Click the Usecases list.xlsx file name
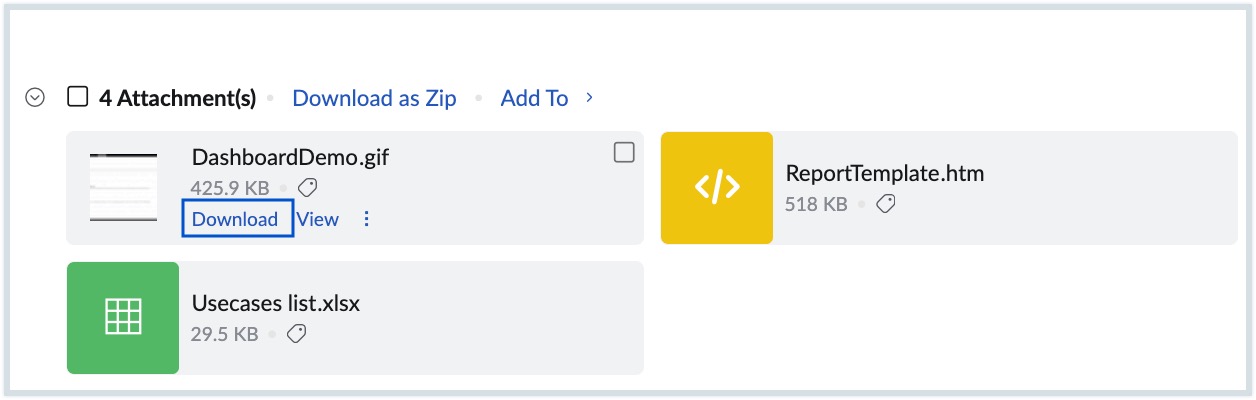The width and height of the screenshot is (1256, 400). tap(275, 304)
